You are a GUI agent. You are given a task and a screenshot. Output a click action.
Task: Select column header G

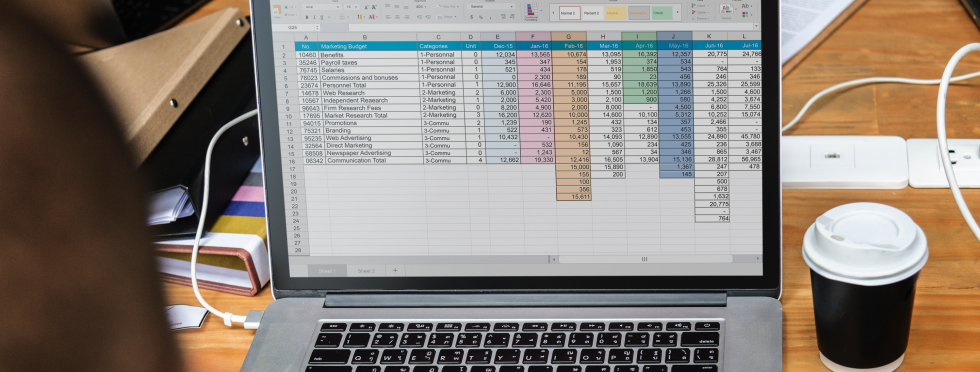click(x=569, y=36)
